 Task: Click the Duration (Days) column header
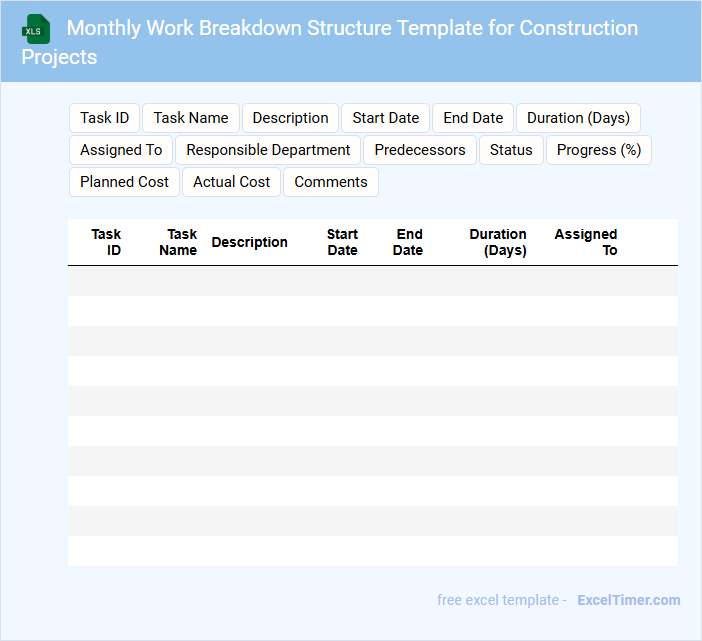(498, 242)
